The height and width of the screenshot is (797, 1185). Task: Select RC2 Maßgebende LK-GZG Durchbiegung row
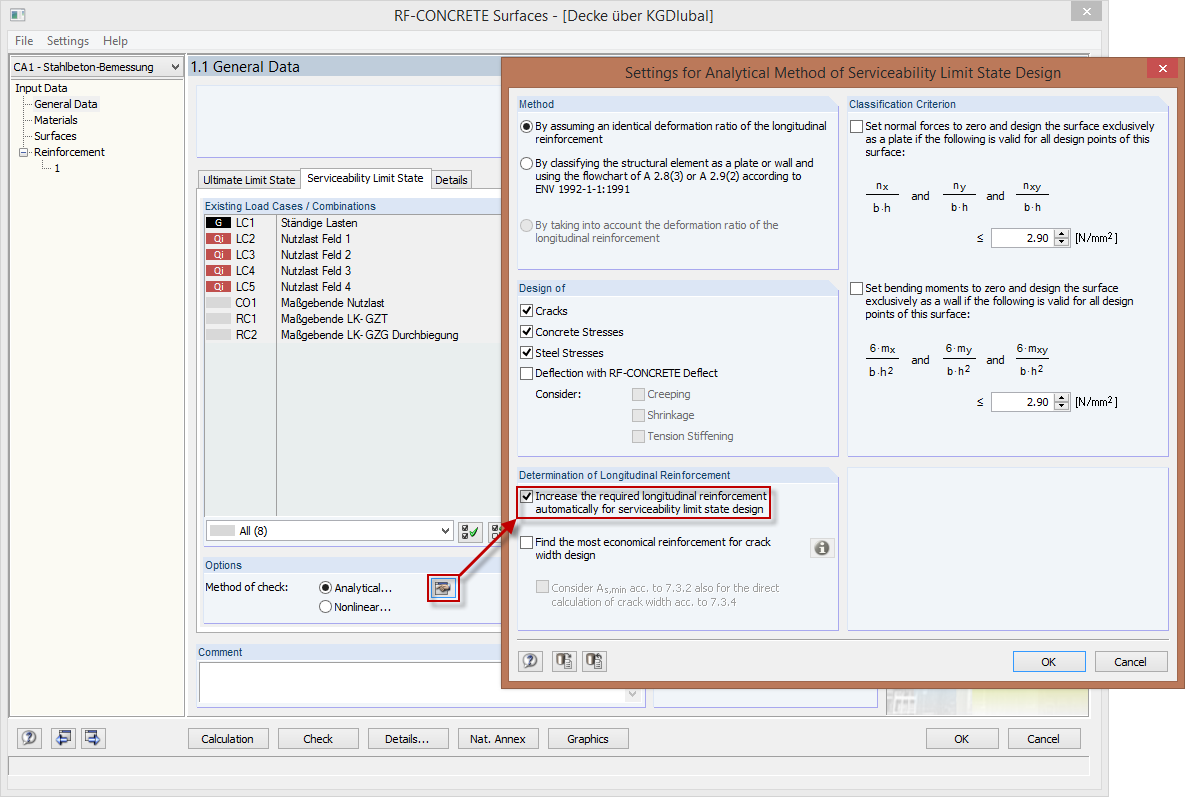(352, 335)
